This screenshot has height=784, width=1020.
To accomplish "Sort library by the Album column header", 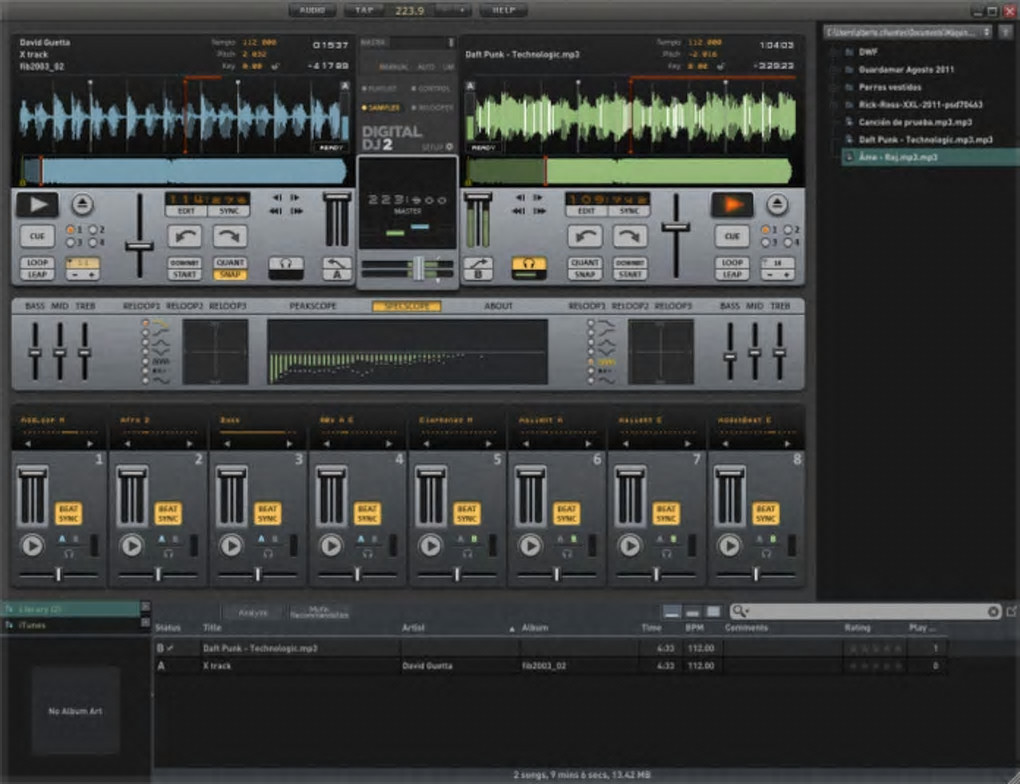I will [x=535, y=628].
